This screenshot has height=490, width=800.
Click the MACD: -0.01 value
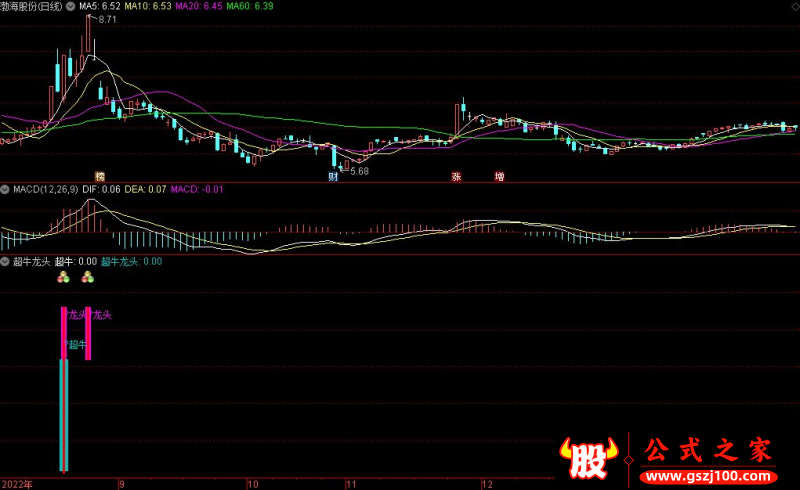pyautogui.click(x=197, y=189)
